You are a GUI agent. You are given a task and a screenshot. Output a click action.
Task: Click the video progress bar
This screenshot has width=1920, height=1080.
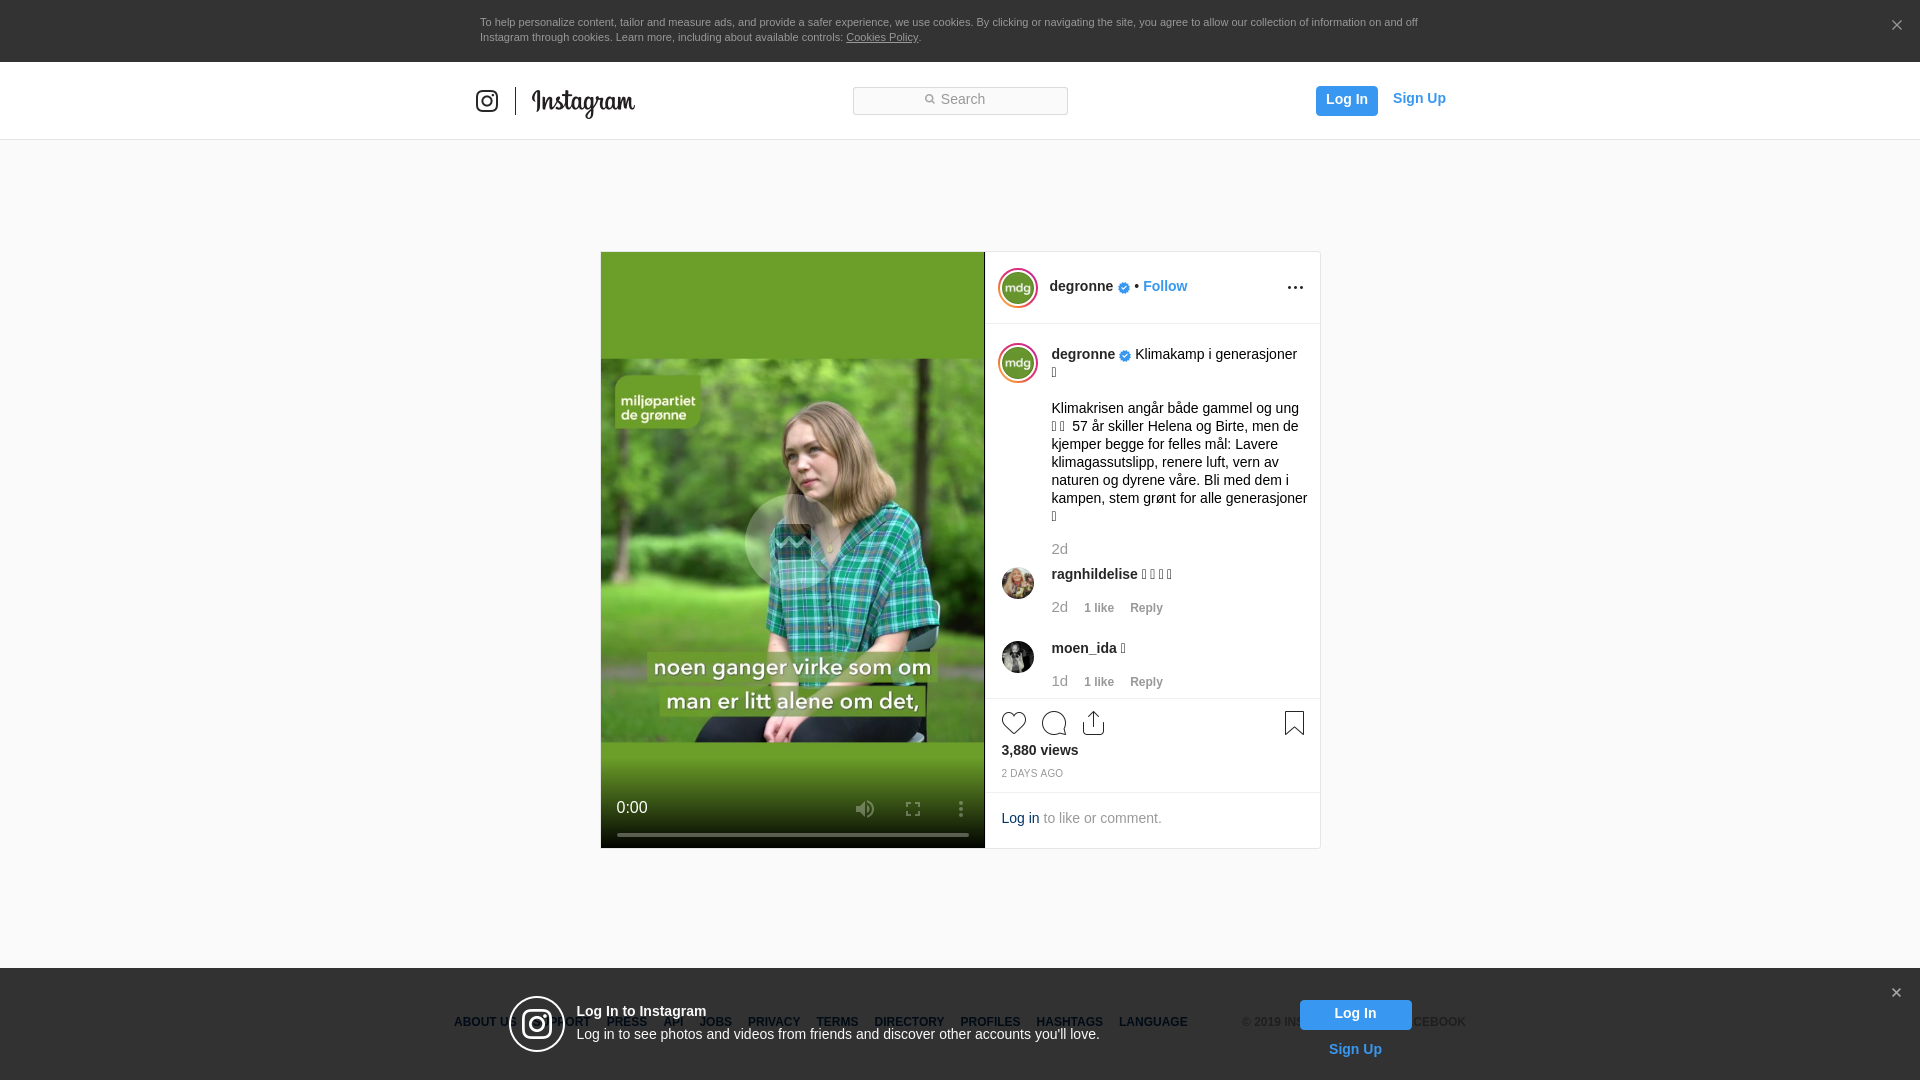(793, 835)
